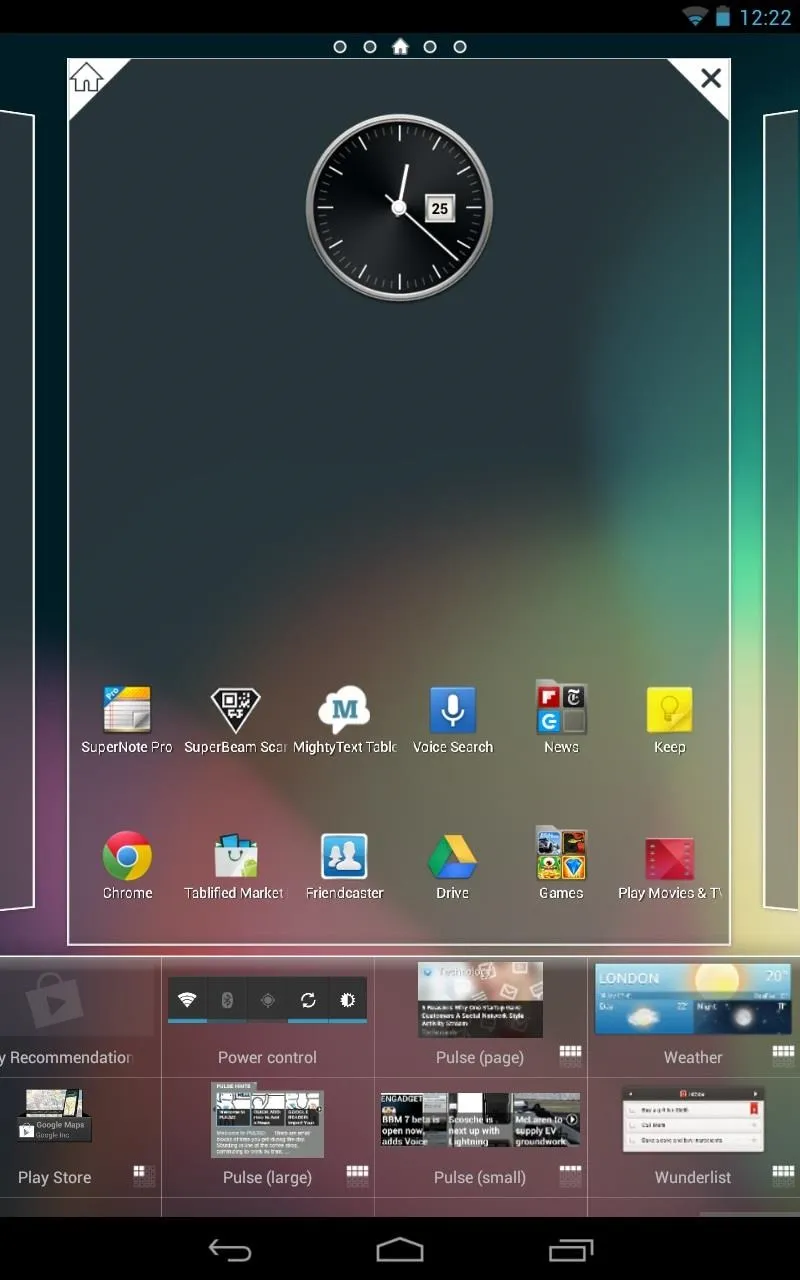Choose the Pulse (large) widget thumbnail
This screenshot has height=1280, width=800.
point(267,1120)
